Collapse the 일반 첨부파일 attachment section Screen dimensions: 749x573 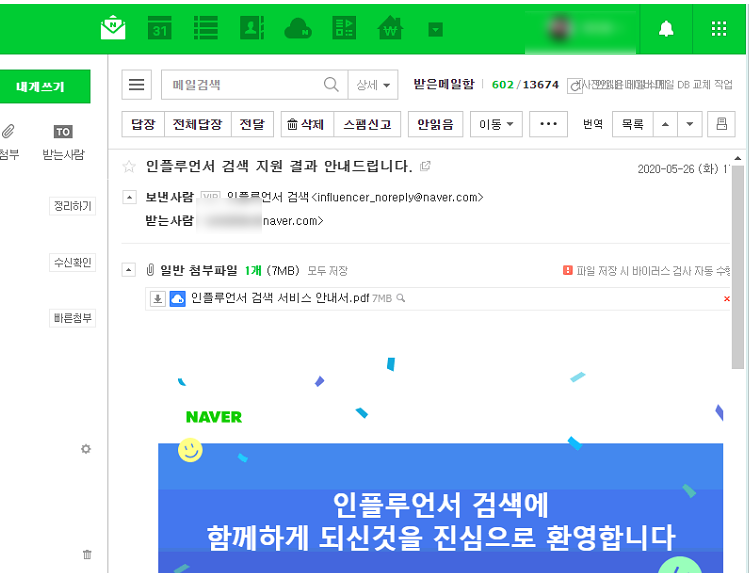click(x=128, y=270)
